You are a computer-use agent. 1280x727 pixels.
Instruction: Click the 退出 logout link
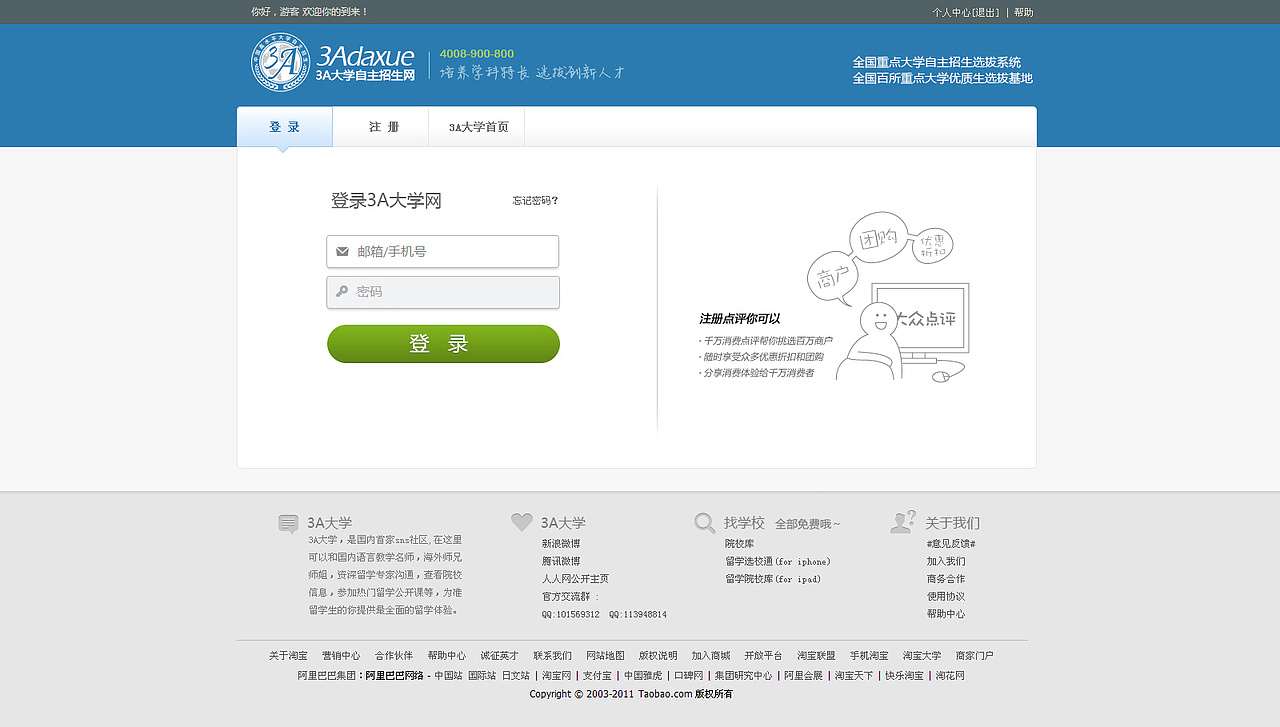(986, 13)
